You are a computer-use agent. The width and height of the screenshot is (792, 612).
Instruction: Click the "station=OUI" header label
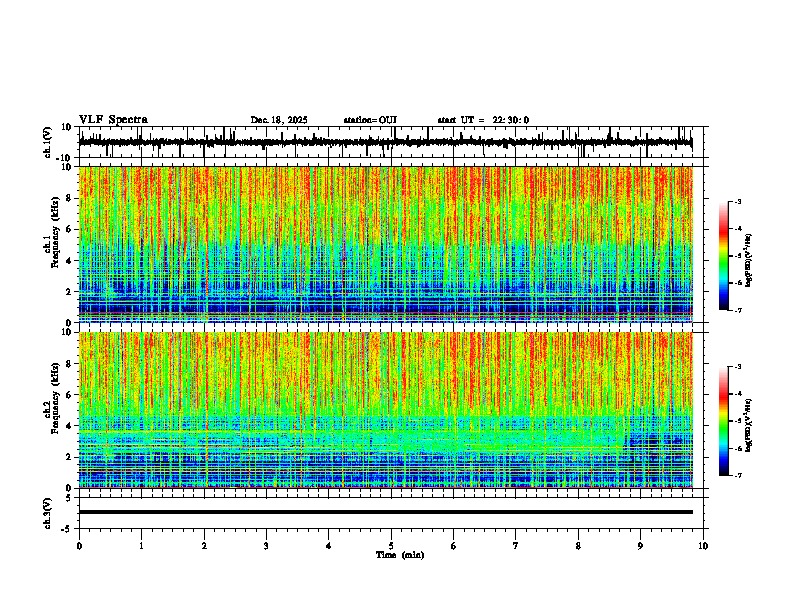coord(370,120)
